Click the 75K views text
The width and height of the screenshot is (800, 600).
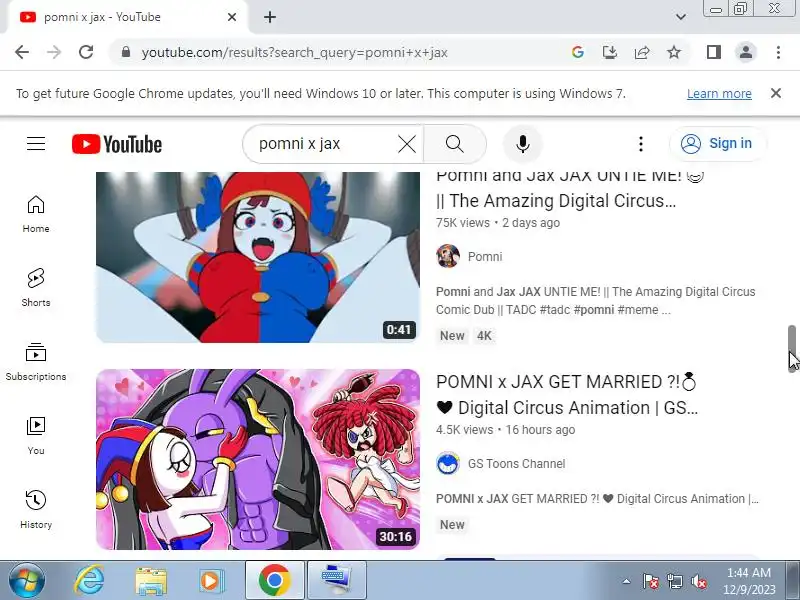[x=462, y=223]
